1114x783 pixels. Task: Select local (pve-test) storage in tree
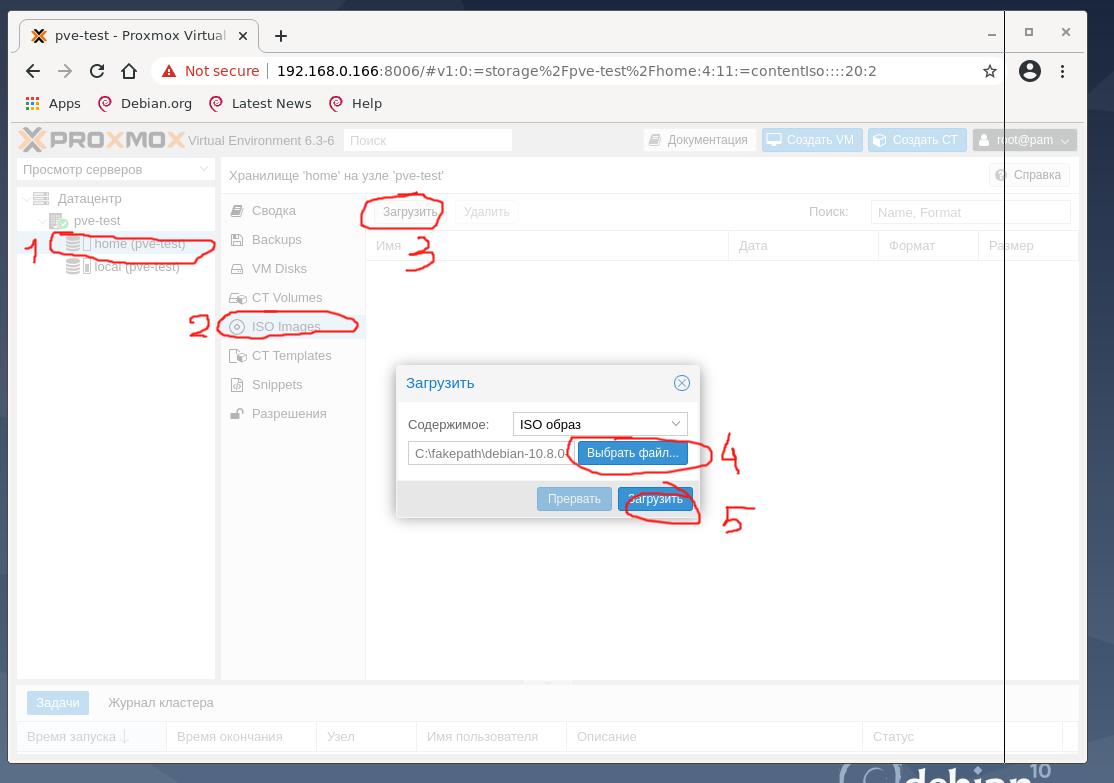coord(136,267)
